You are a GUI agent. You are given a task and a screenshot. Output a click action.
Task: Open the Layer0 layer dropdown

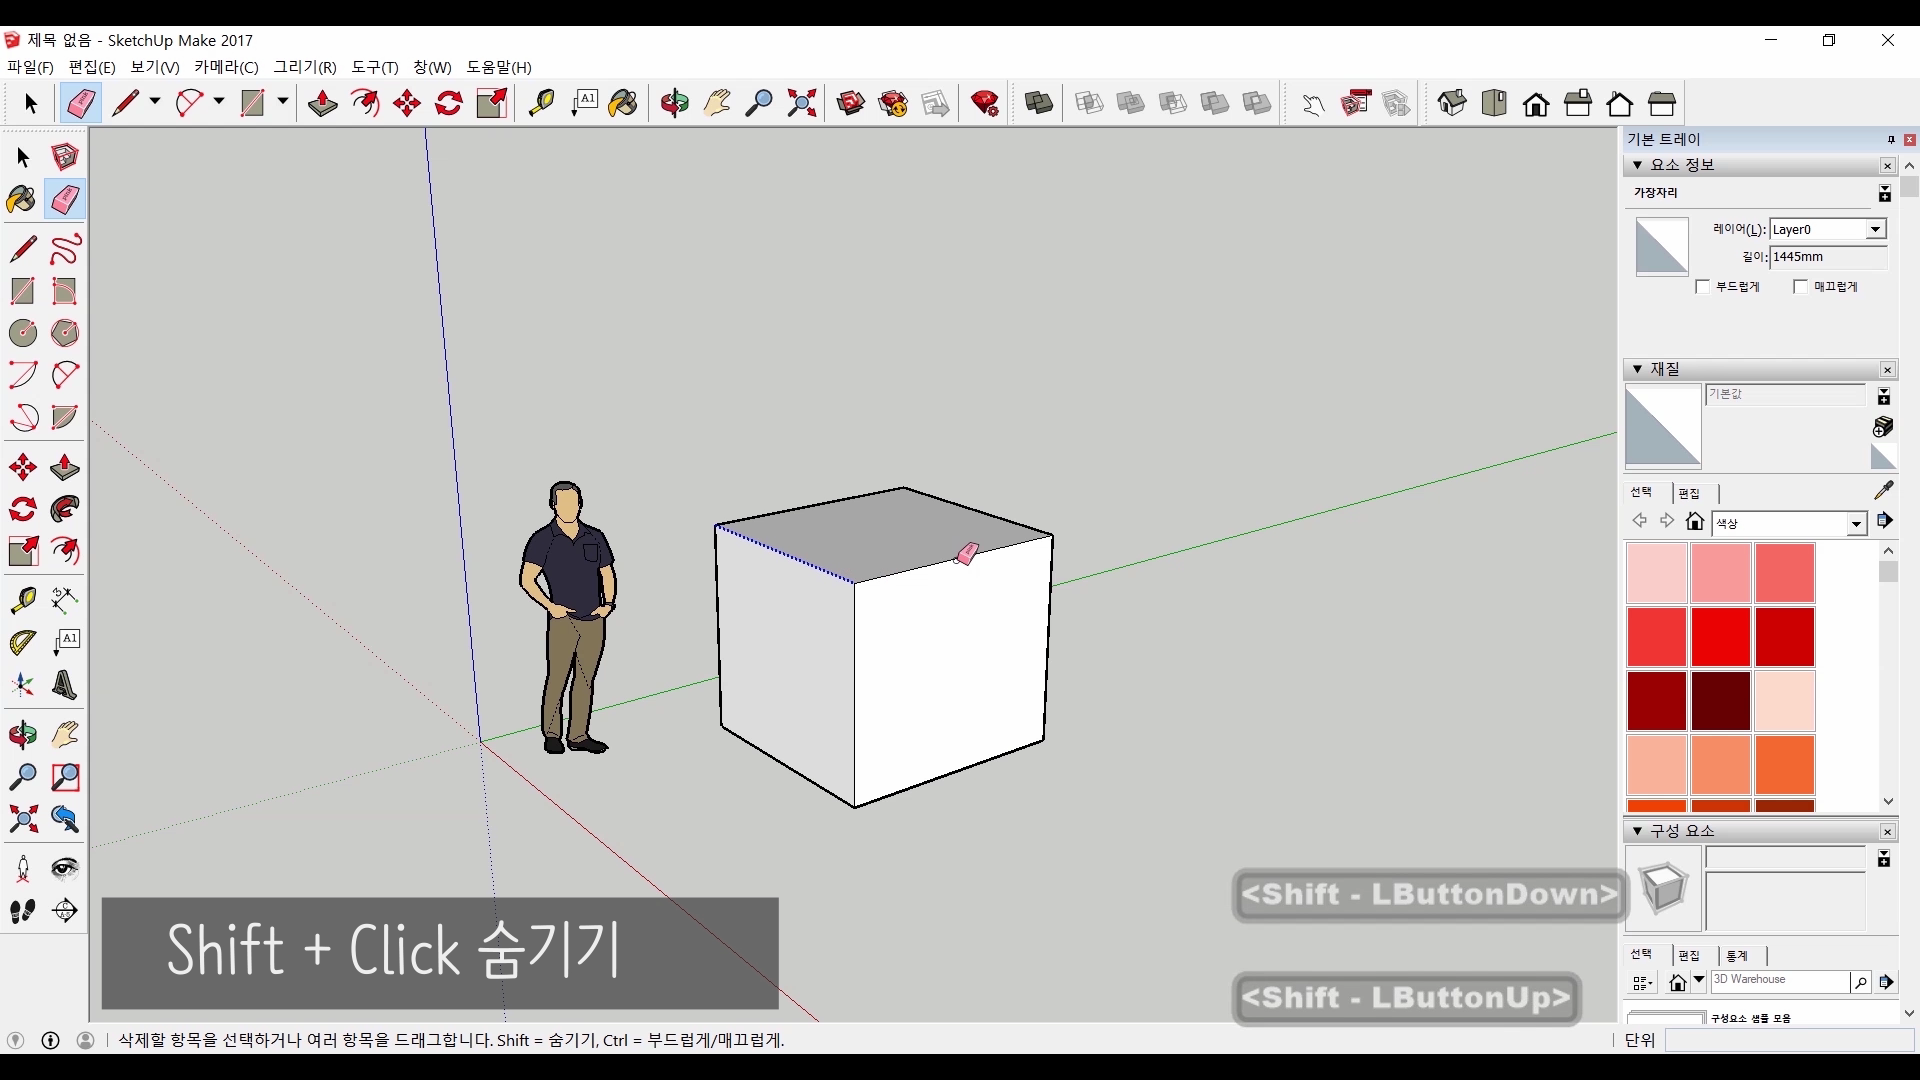click(1875, 229)
